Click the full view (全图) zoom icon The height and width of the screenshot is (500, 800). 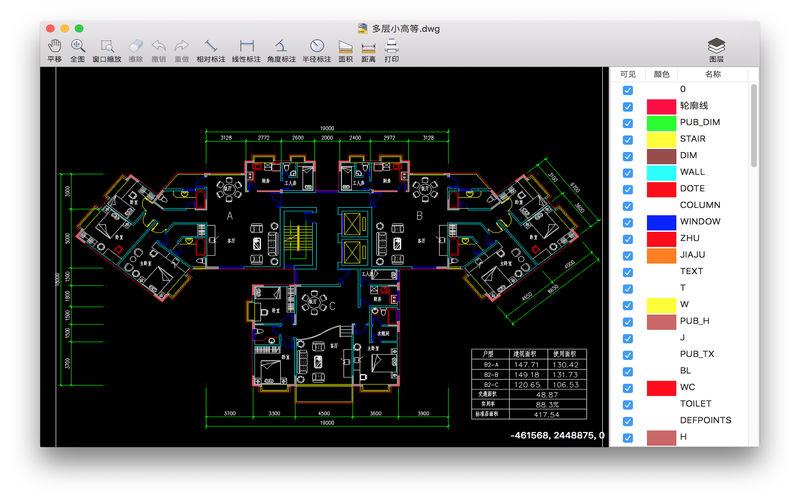pyautogui.click(x=78, y=51)
